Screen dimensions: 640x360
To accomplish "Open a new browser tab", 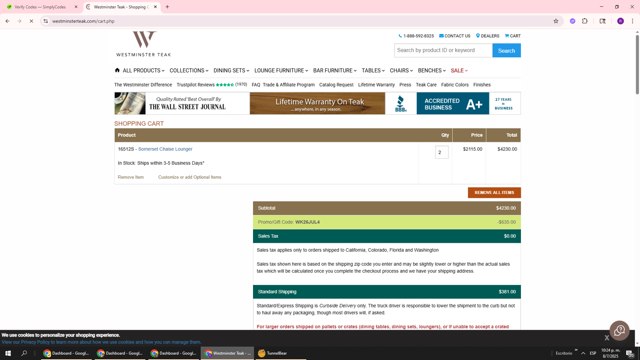I will [x=167, y=7].
